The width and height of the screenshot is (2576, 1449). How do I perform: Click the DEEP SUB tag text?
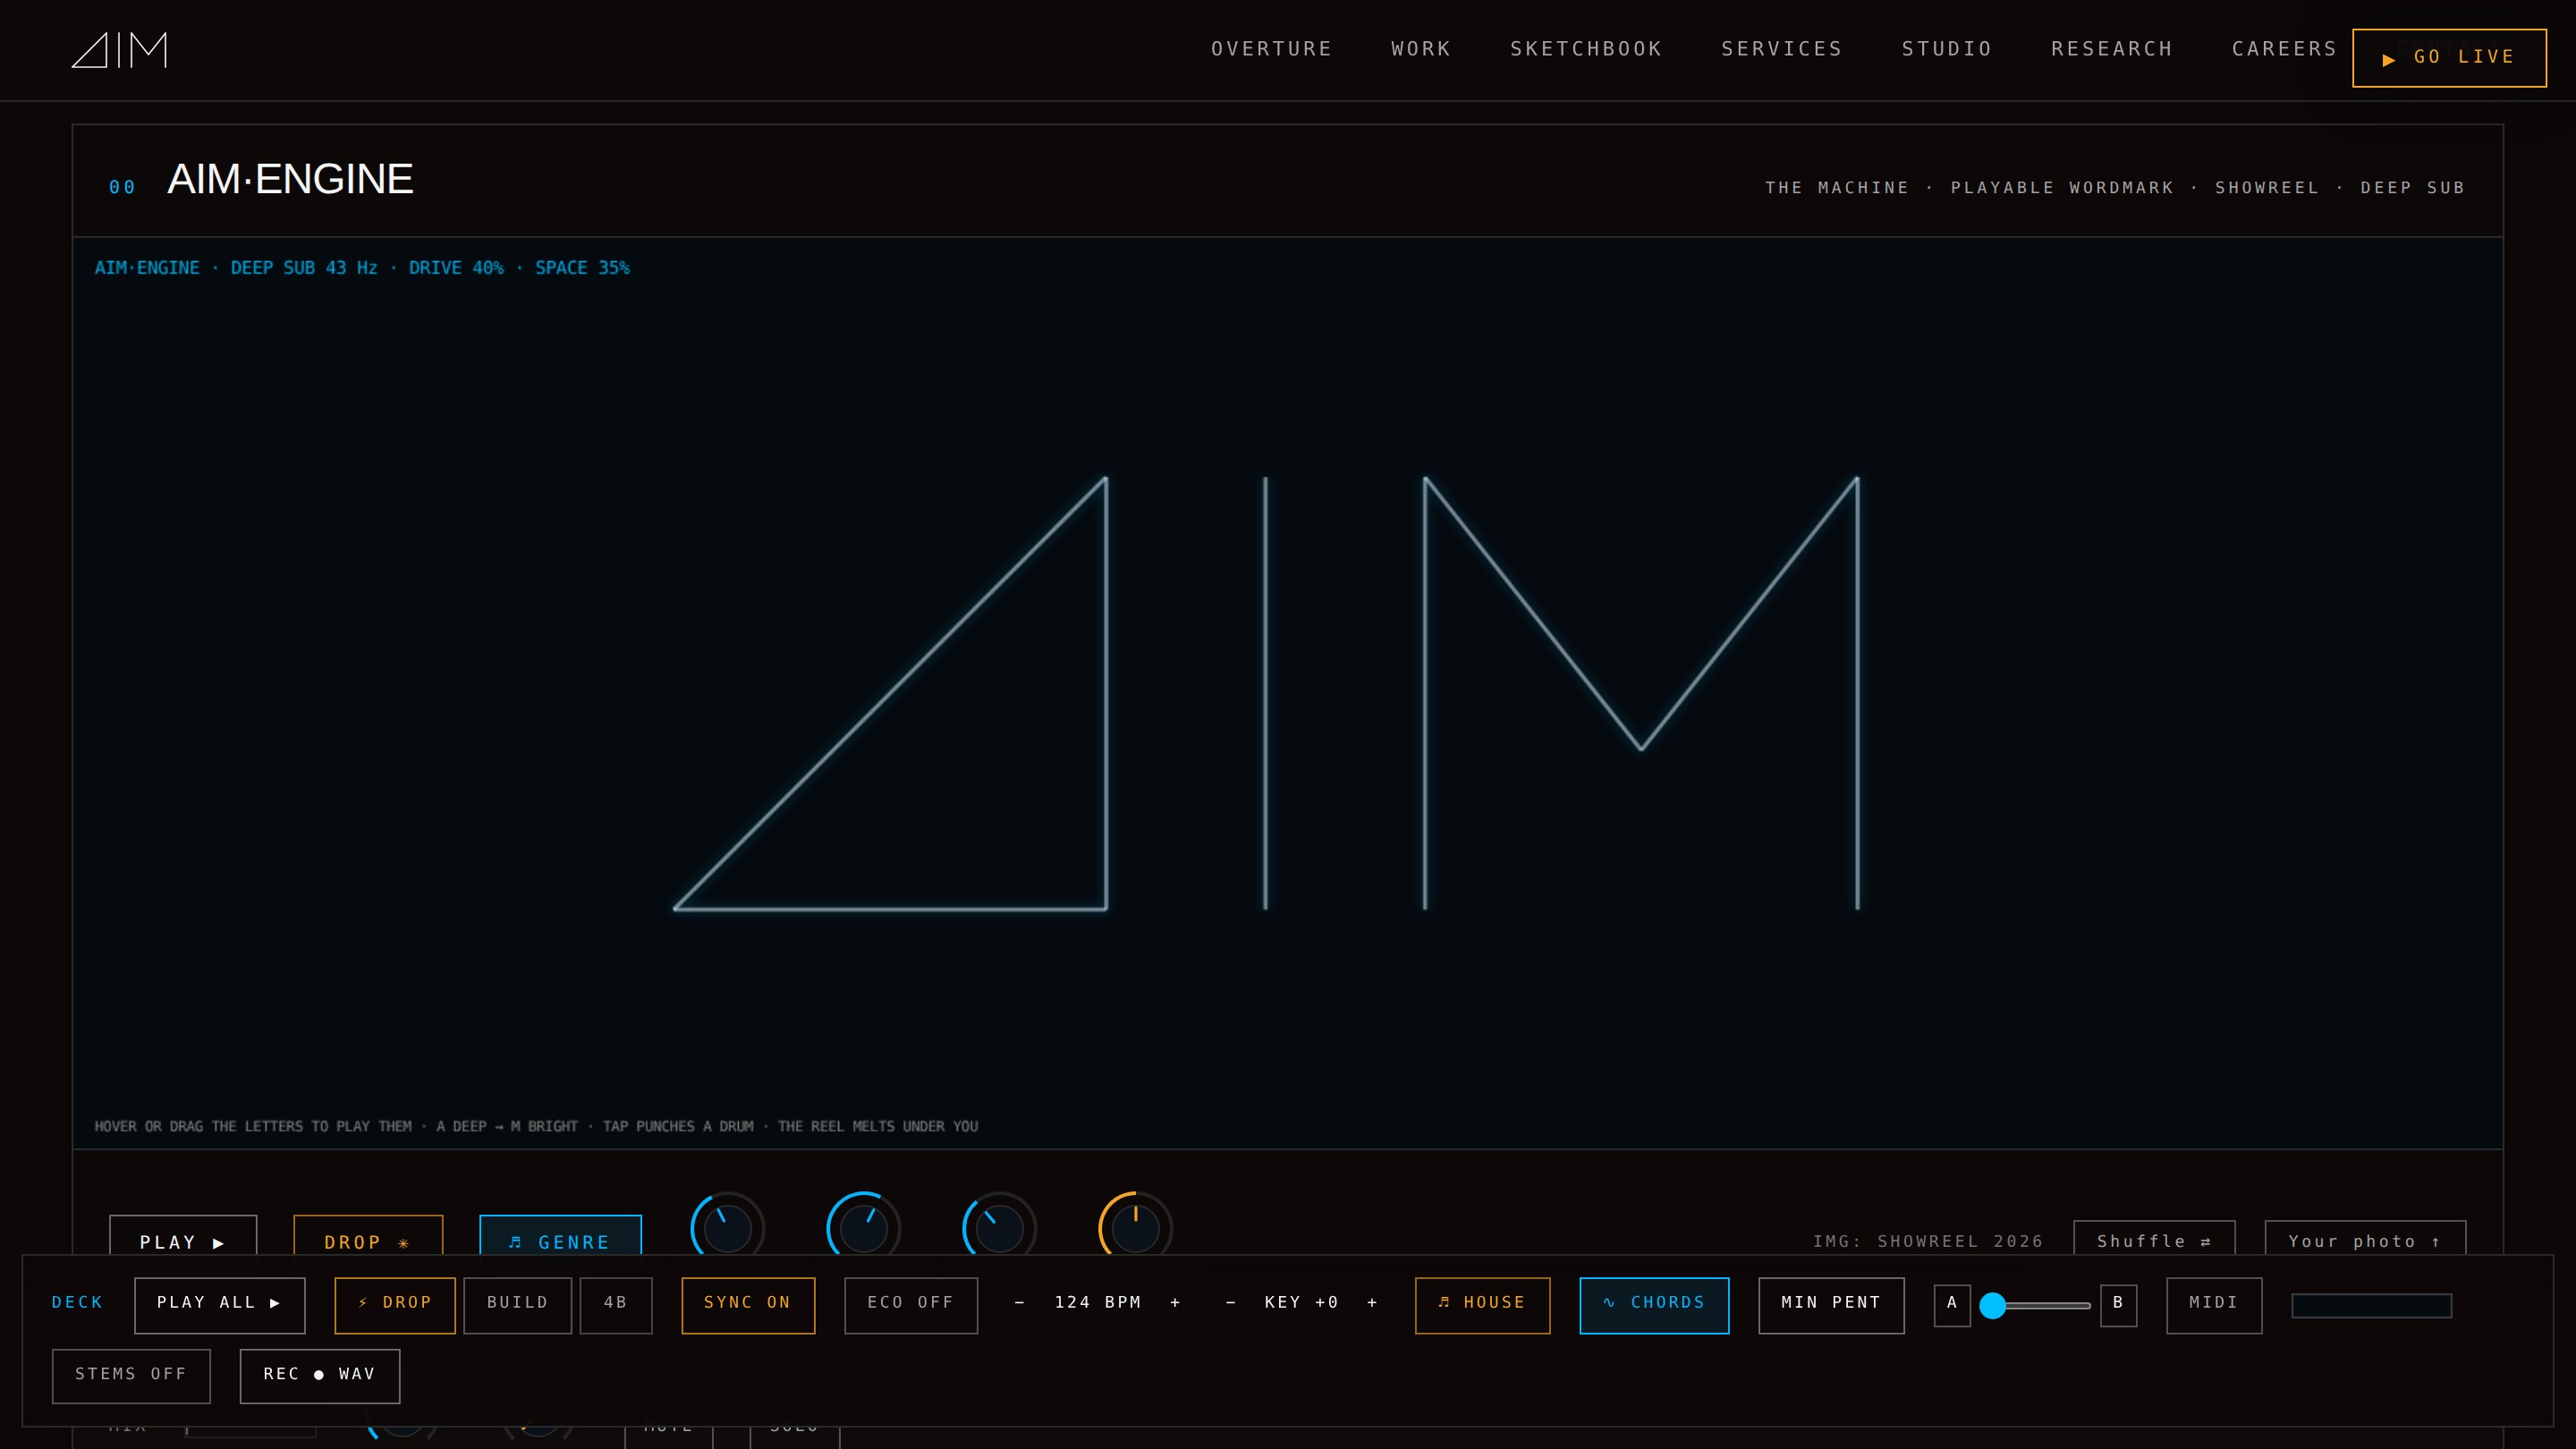[2412, 188]
